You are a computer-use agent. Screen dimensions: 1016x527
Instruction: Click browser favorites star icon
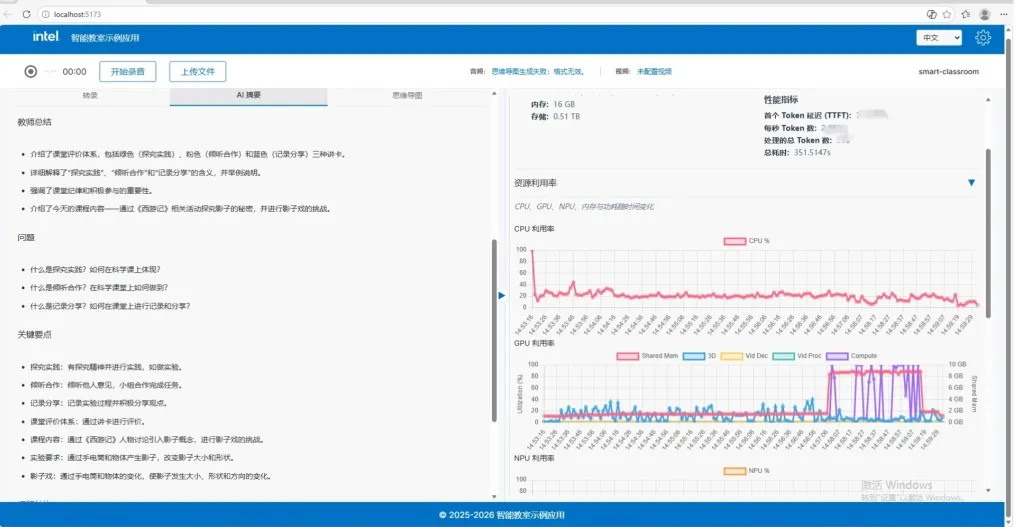(965, 14)
